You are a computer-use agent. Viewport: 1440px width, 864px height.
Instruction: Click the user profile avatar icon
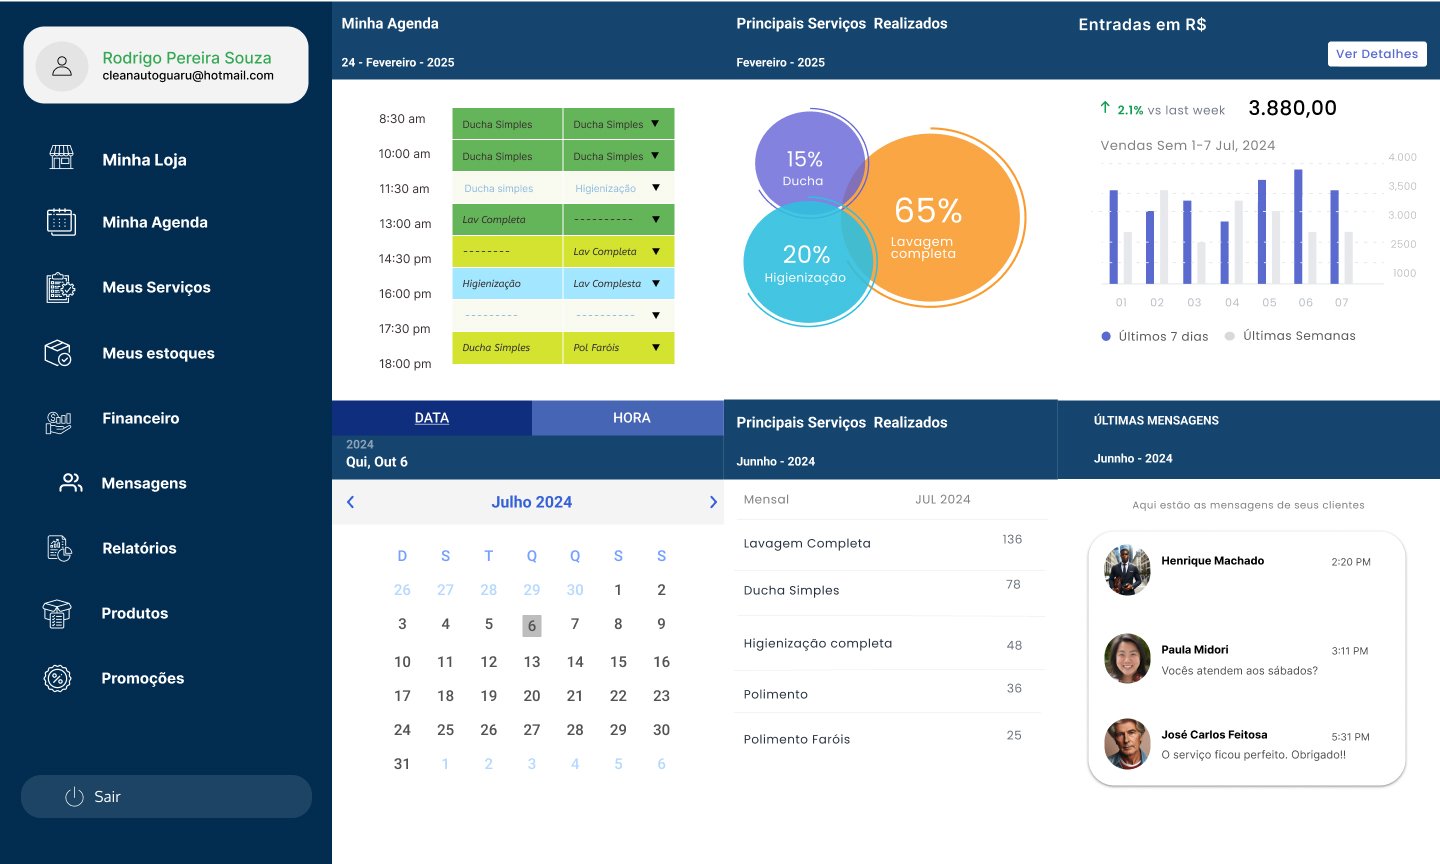(62, 66)
